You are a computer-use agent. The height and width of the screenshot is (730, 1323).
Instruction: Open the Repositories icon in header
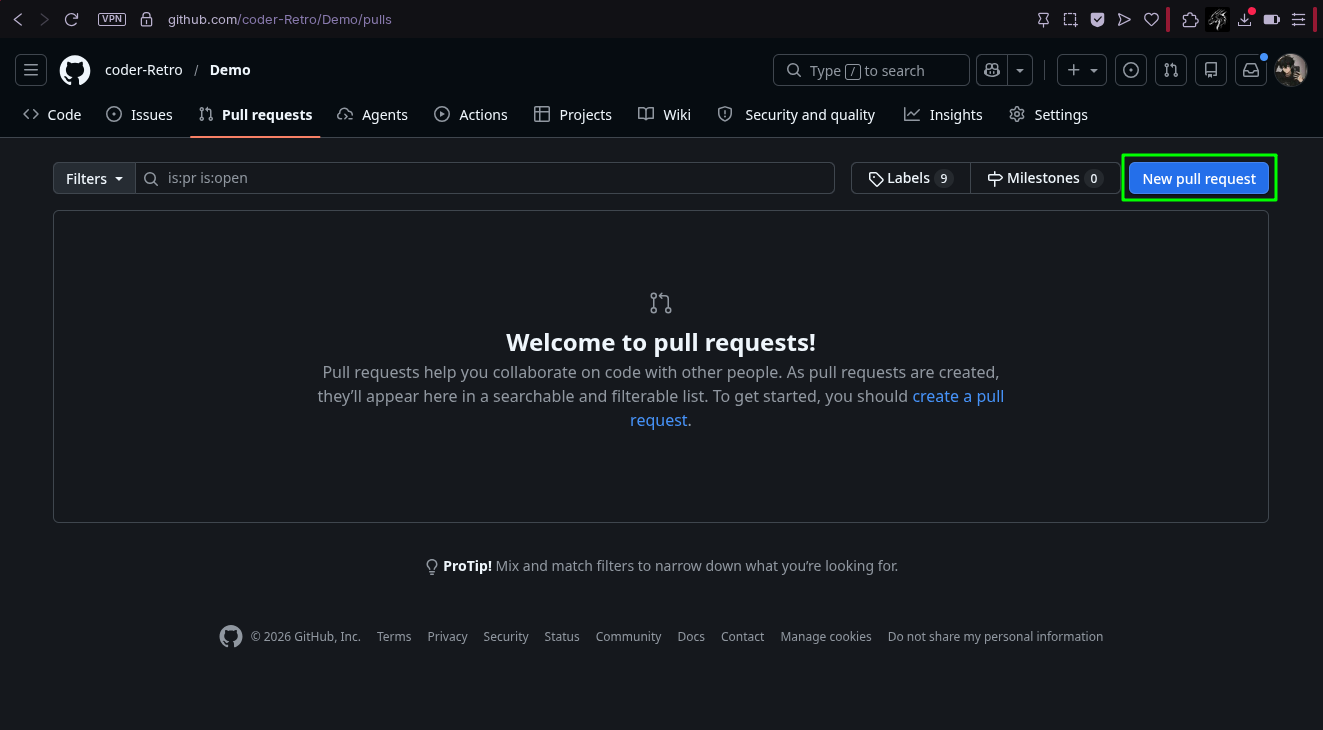tap(1211, 70)
